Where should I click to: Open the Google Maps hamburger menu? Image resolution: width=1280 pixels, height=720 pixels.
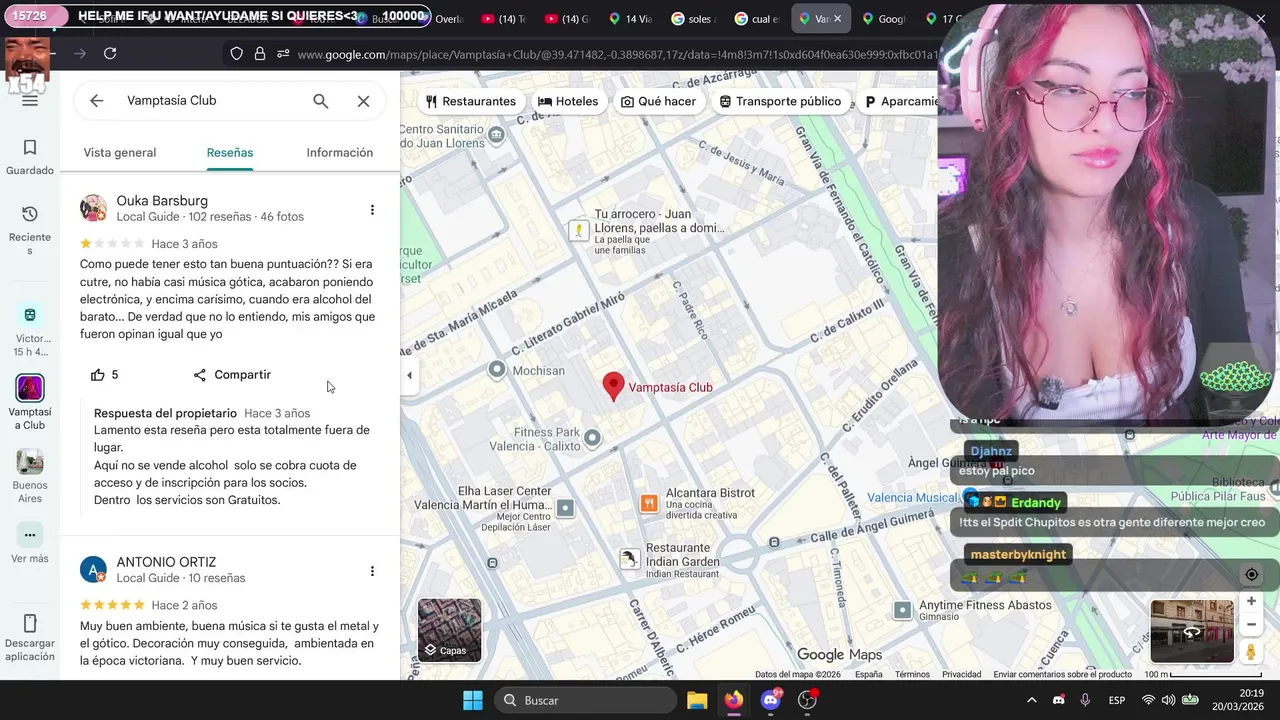tap(30, 100)
